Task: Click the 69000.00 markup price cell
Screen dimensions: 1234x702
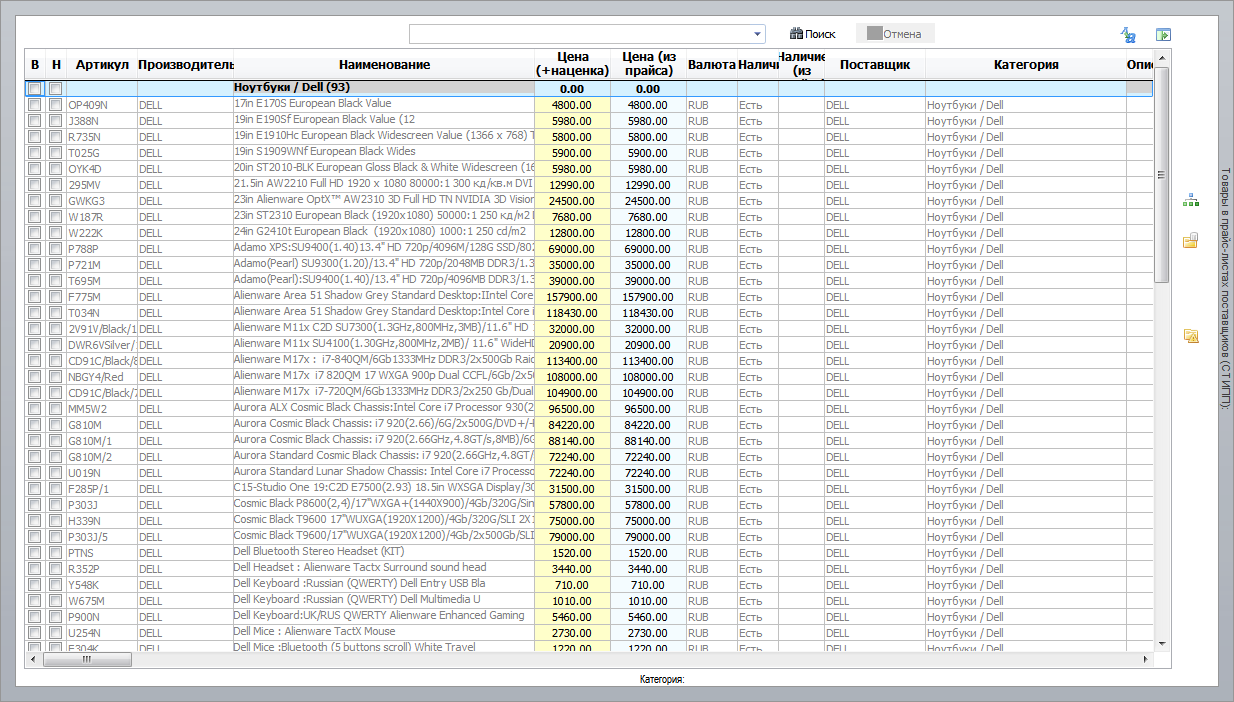Action: [x=572, y=248]
